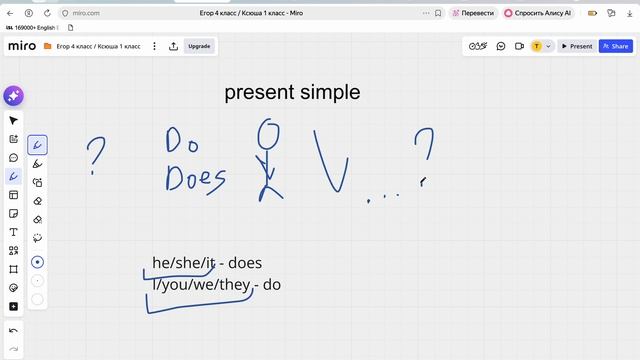Image resolution: width=640 pixels, height=360 pixels.
Task: Open the stickers and emoji tool
Action: [13, 288]
